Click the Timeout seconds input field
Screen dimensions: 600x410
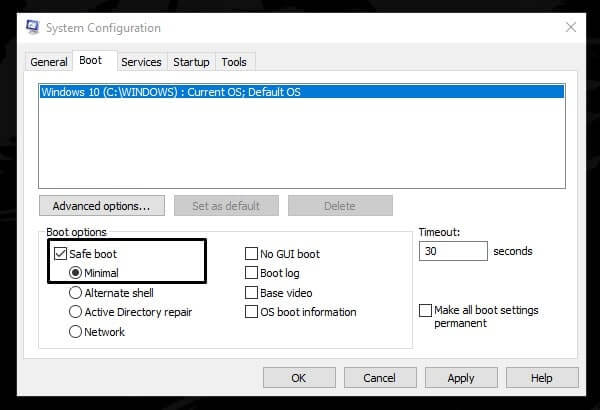[x=453, y=251]
